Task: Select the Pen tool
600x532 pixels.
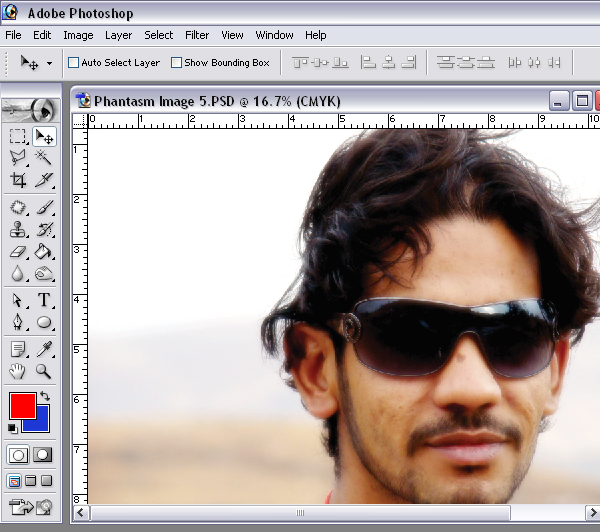Action: click(x=18, y=322)
